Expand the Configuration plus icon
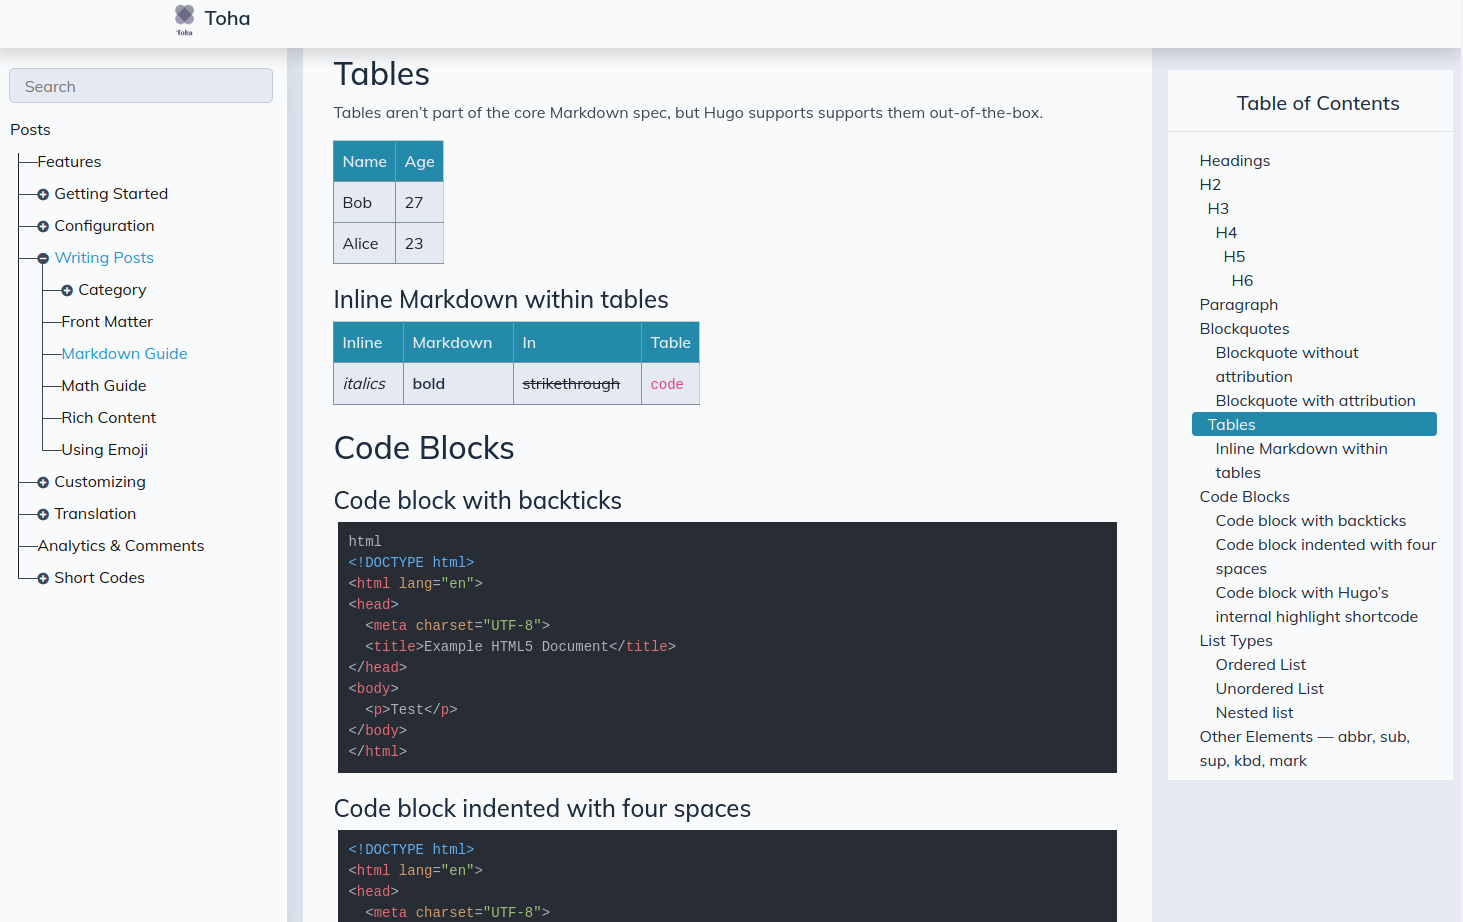The width and height of the screenshot is (1463, 922). click(43, 226)
